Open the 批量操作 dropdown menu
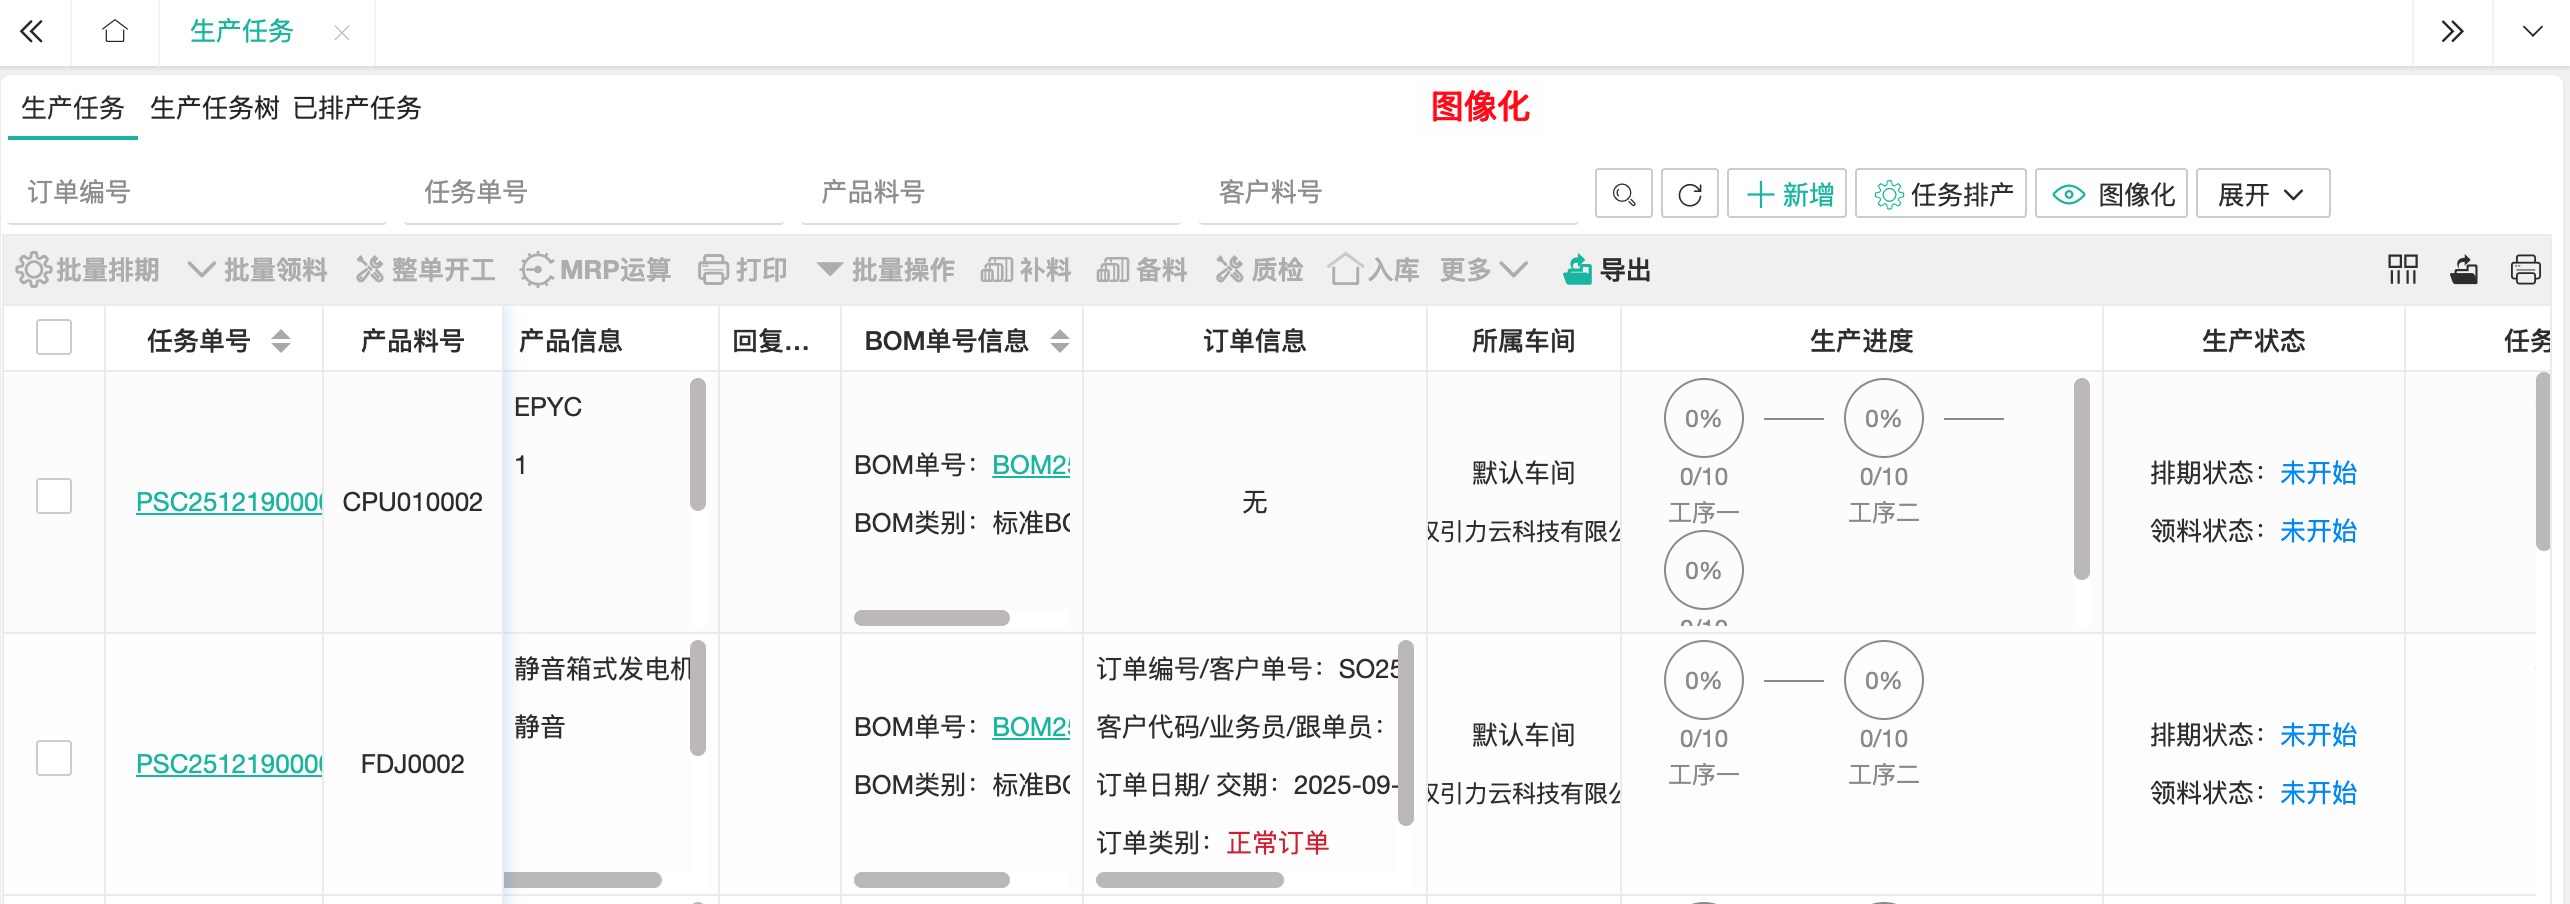 click(x=885, y=270)
